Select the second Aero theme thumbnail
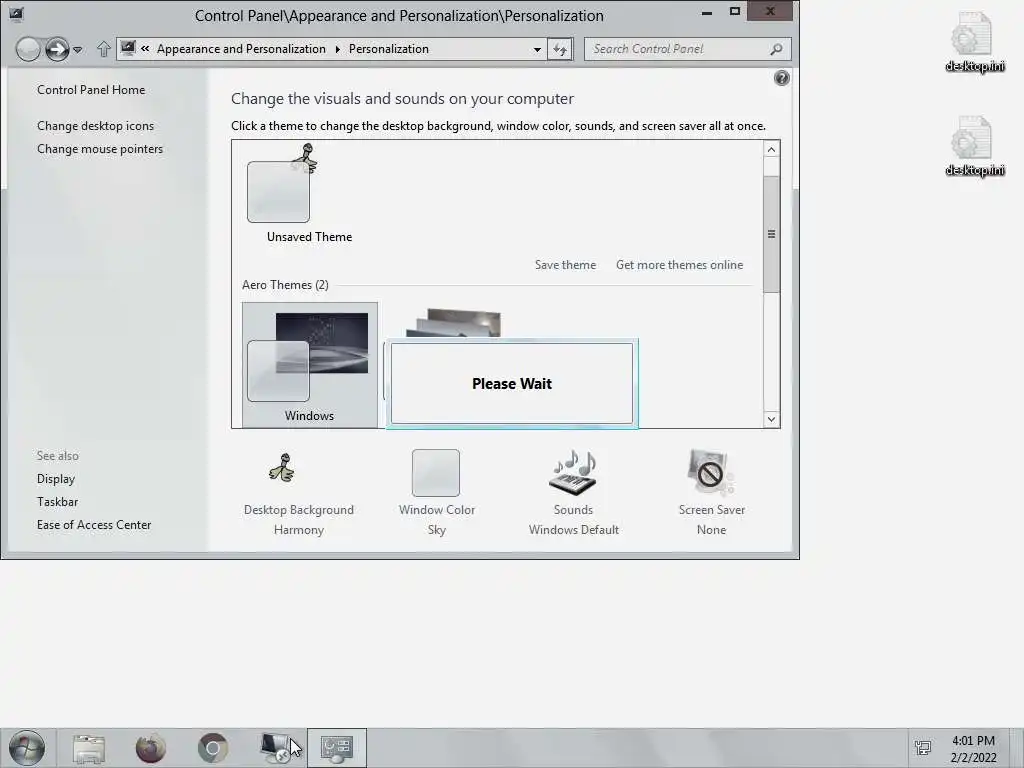 (453, 323)
